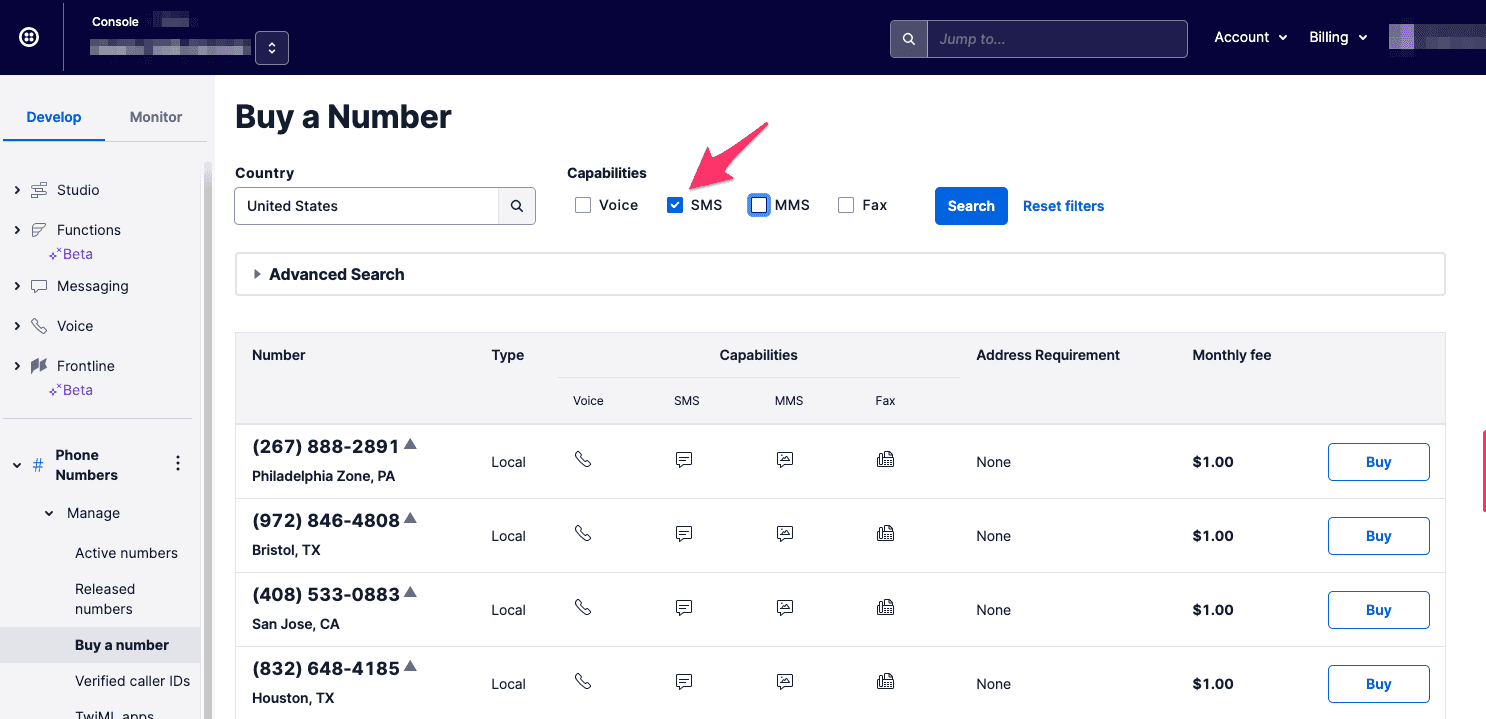This screenshot has width=1486, height=719.
Task: Click the Jump to search field
Action: coord(1056,39)
